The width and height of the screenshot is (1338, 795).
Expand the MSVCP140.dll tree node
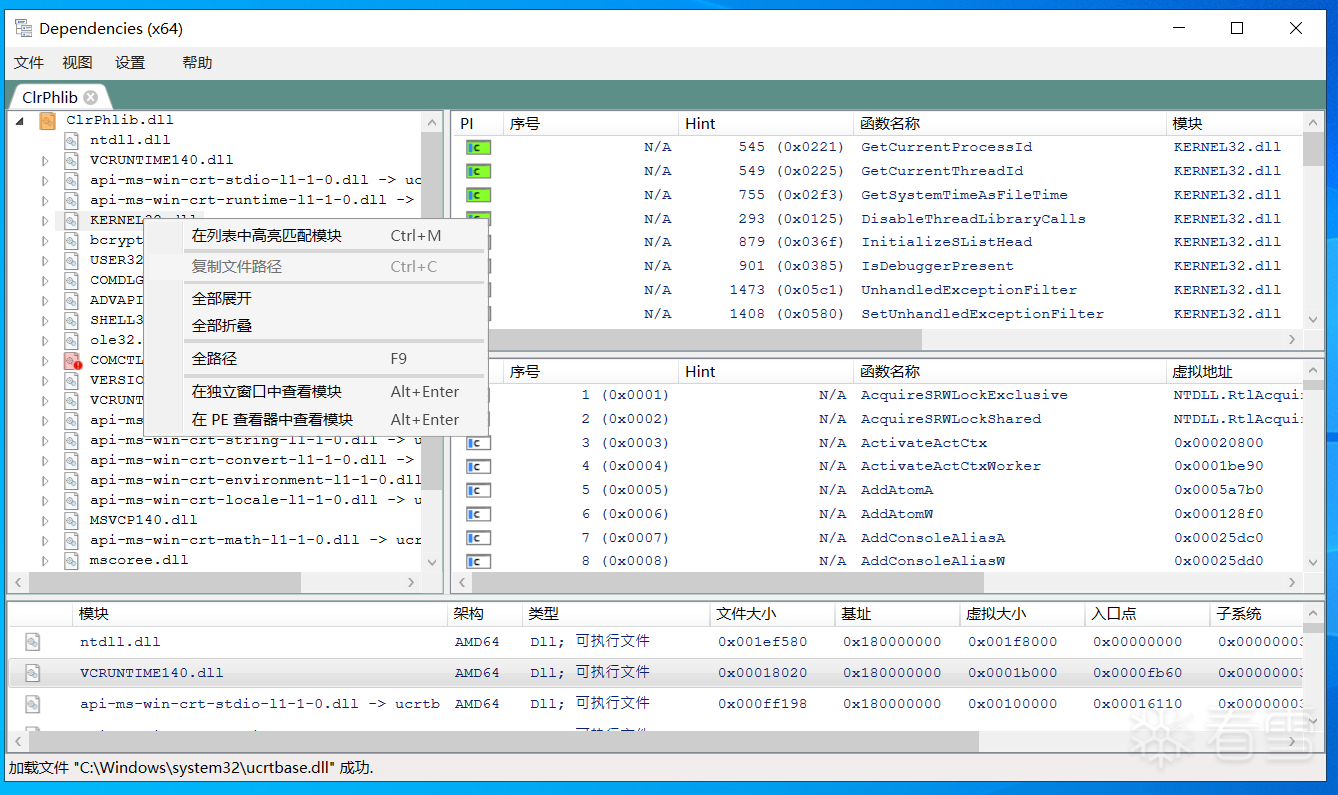coord(44,520)
